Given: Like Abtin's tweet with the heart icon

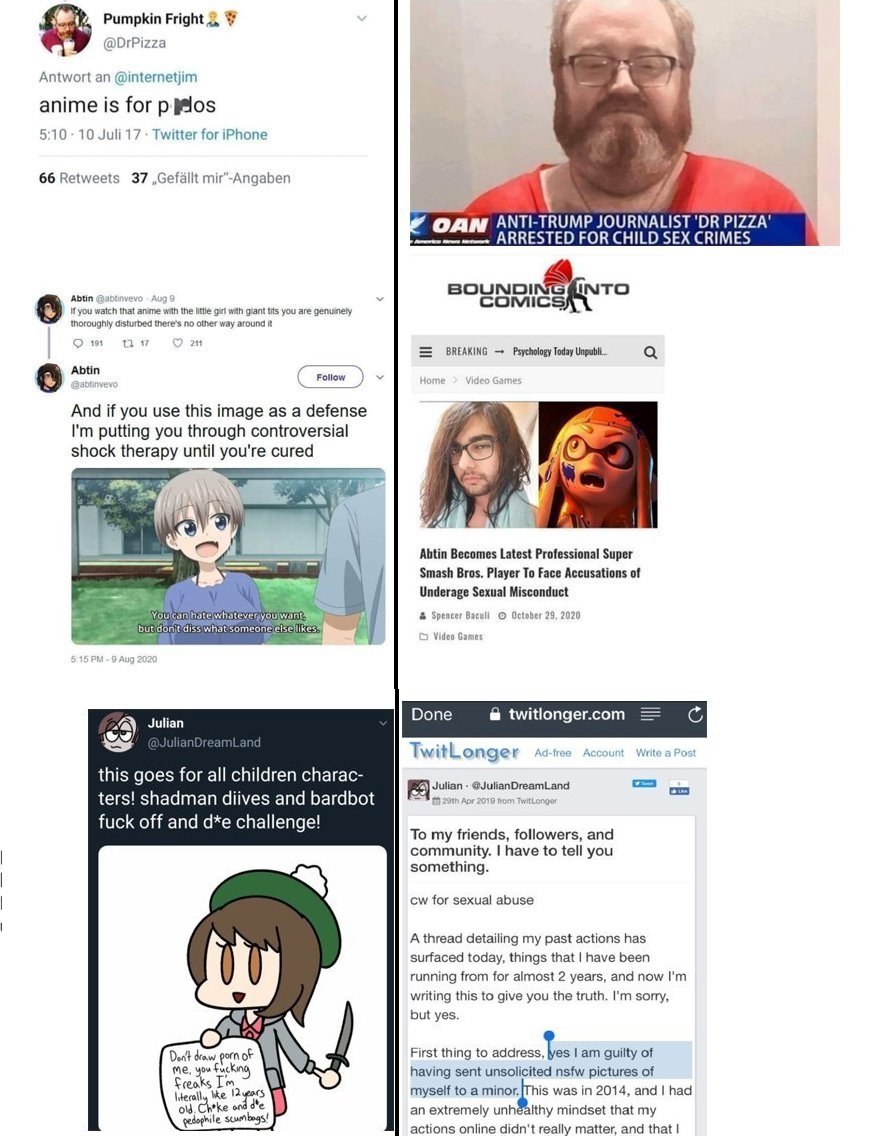Looking at the screenshot, I should pos(178,343).
